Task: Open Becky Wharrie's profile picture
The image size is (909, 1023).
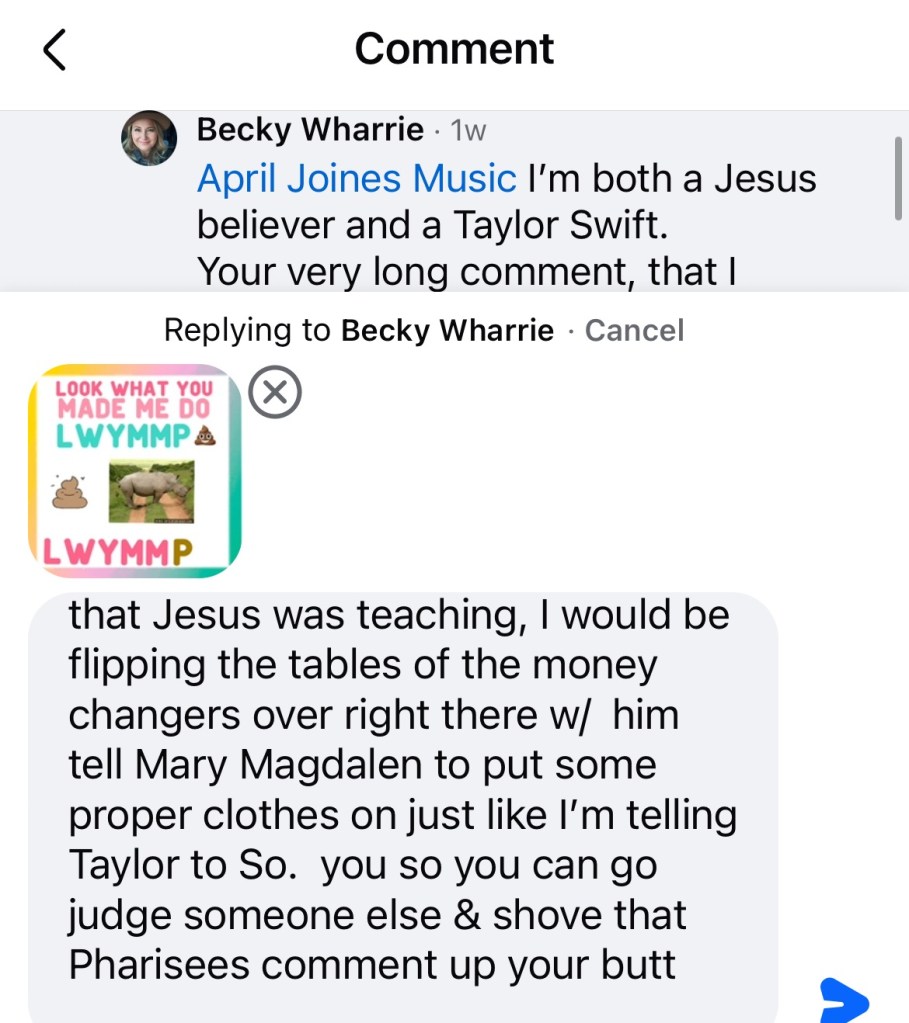Action: [x=149, y=137]
